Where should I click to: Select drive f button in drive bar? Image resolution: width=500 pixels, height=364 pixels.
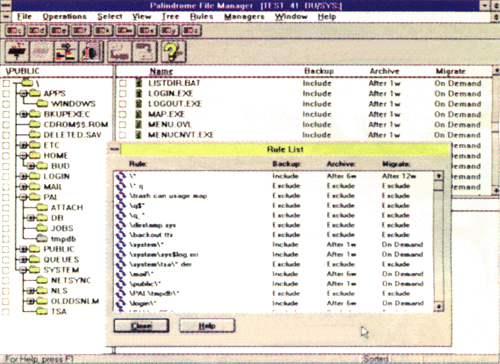[x=81, y=31]
